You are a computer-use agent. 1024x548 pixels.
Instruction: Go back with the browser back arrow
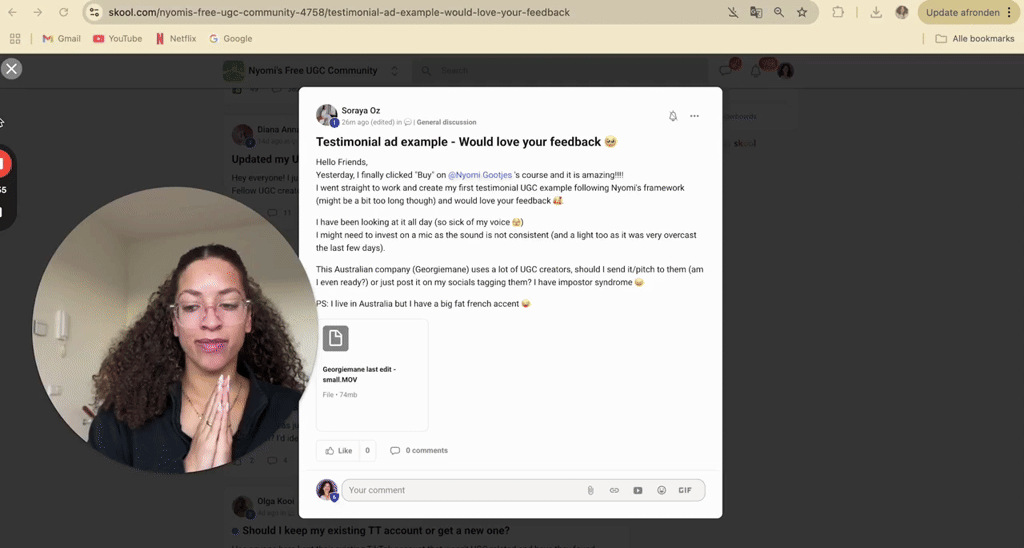(x=12, y=12)
